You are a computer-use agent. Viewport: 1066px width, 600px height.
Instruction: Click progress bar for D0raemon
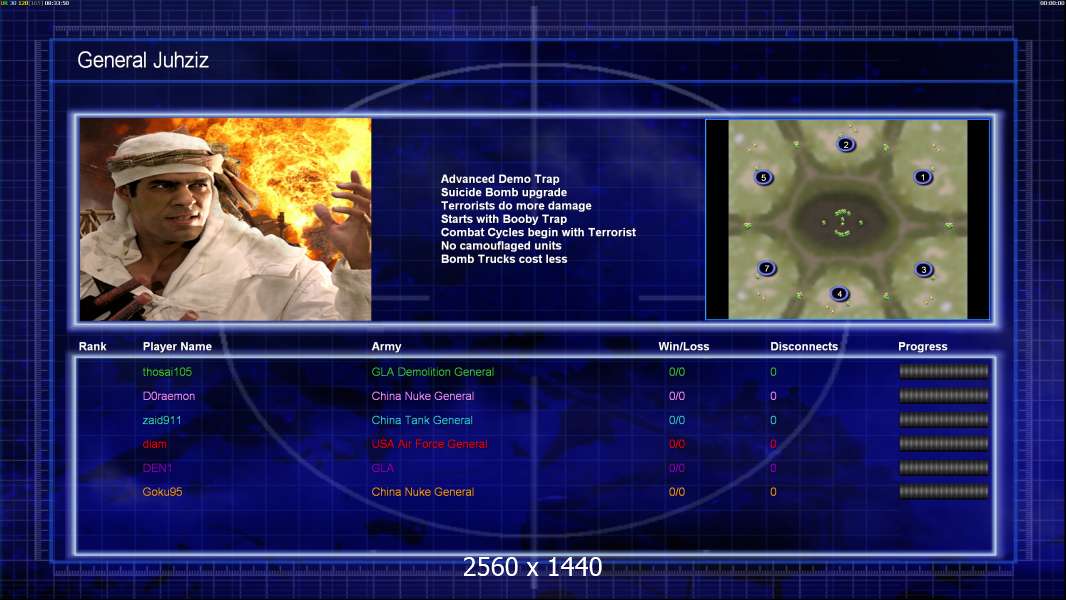tap(944, 395)
